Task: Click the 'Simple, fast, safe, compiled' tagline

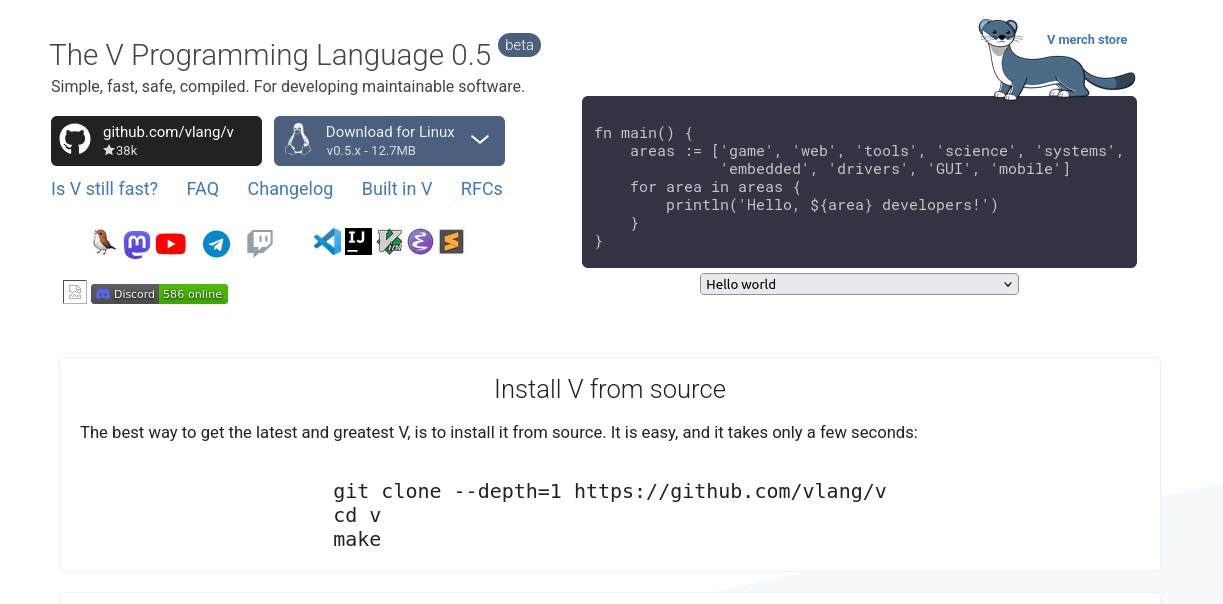Action: 288,87
